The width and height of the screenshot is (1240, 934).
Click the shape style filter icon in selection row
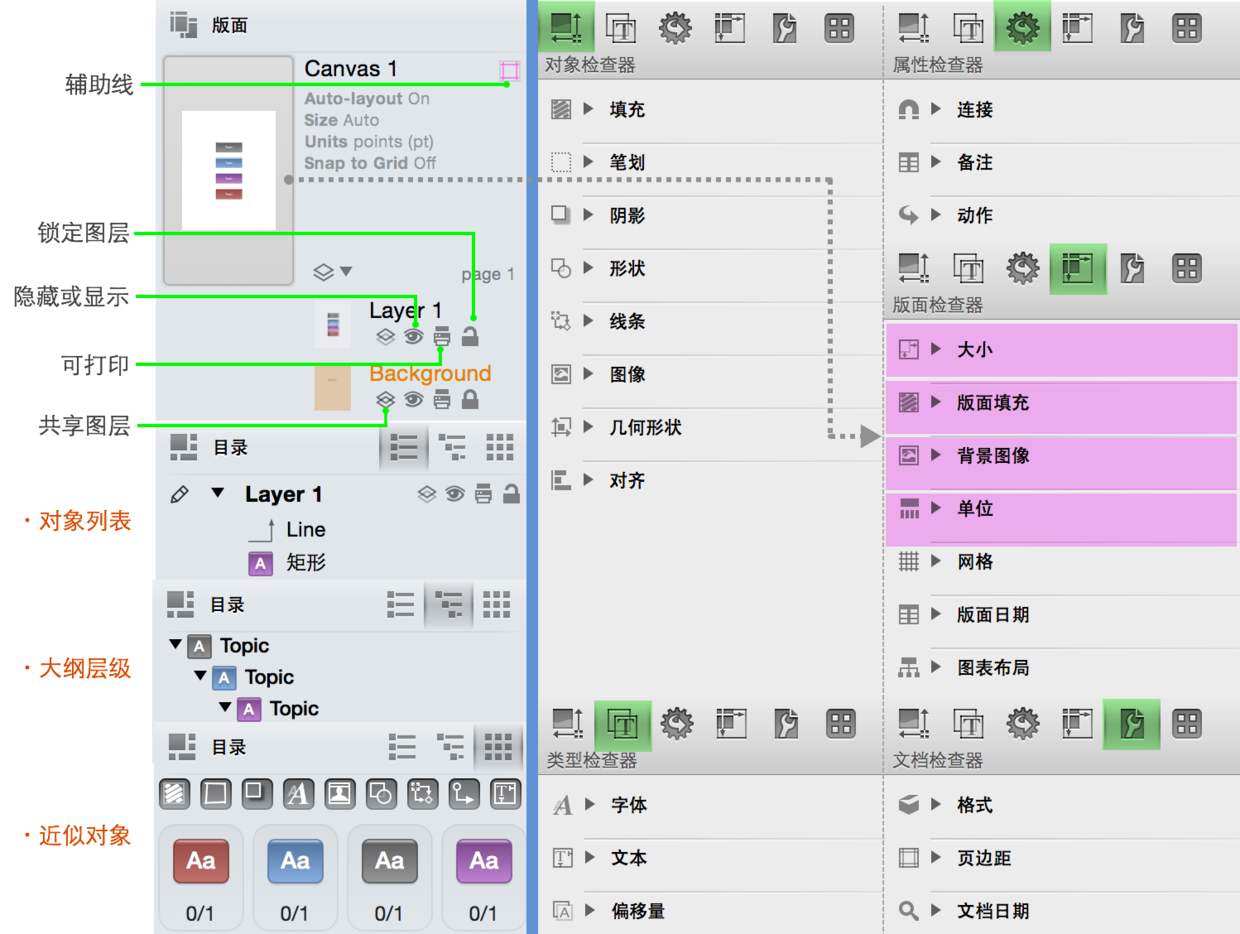(x=381, y=794)
